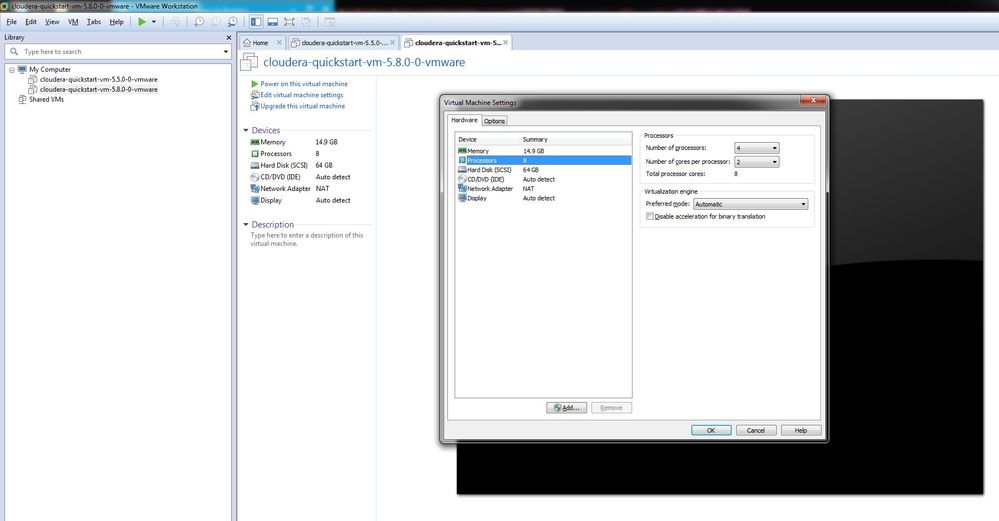Open the power options arrow beside play icon
999x521 pixels.
(x=154, y=22)
